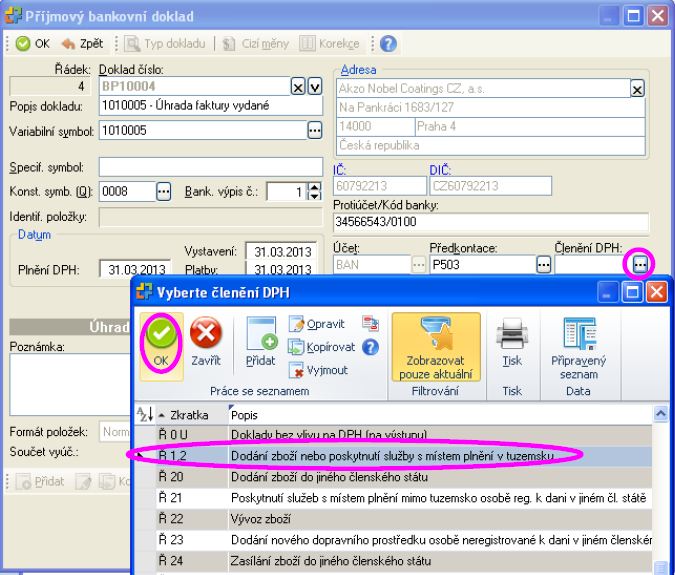The image size is (675, 575).
Task: Click the IČ link label
Action: 340,170
